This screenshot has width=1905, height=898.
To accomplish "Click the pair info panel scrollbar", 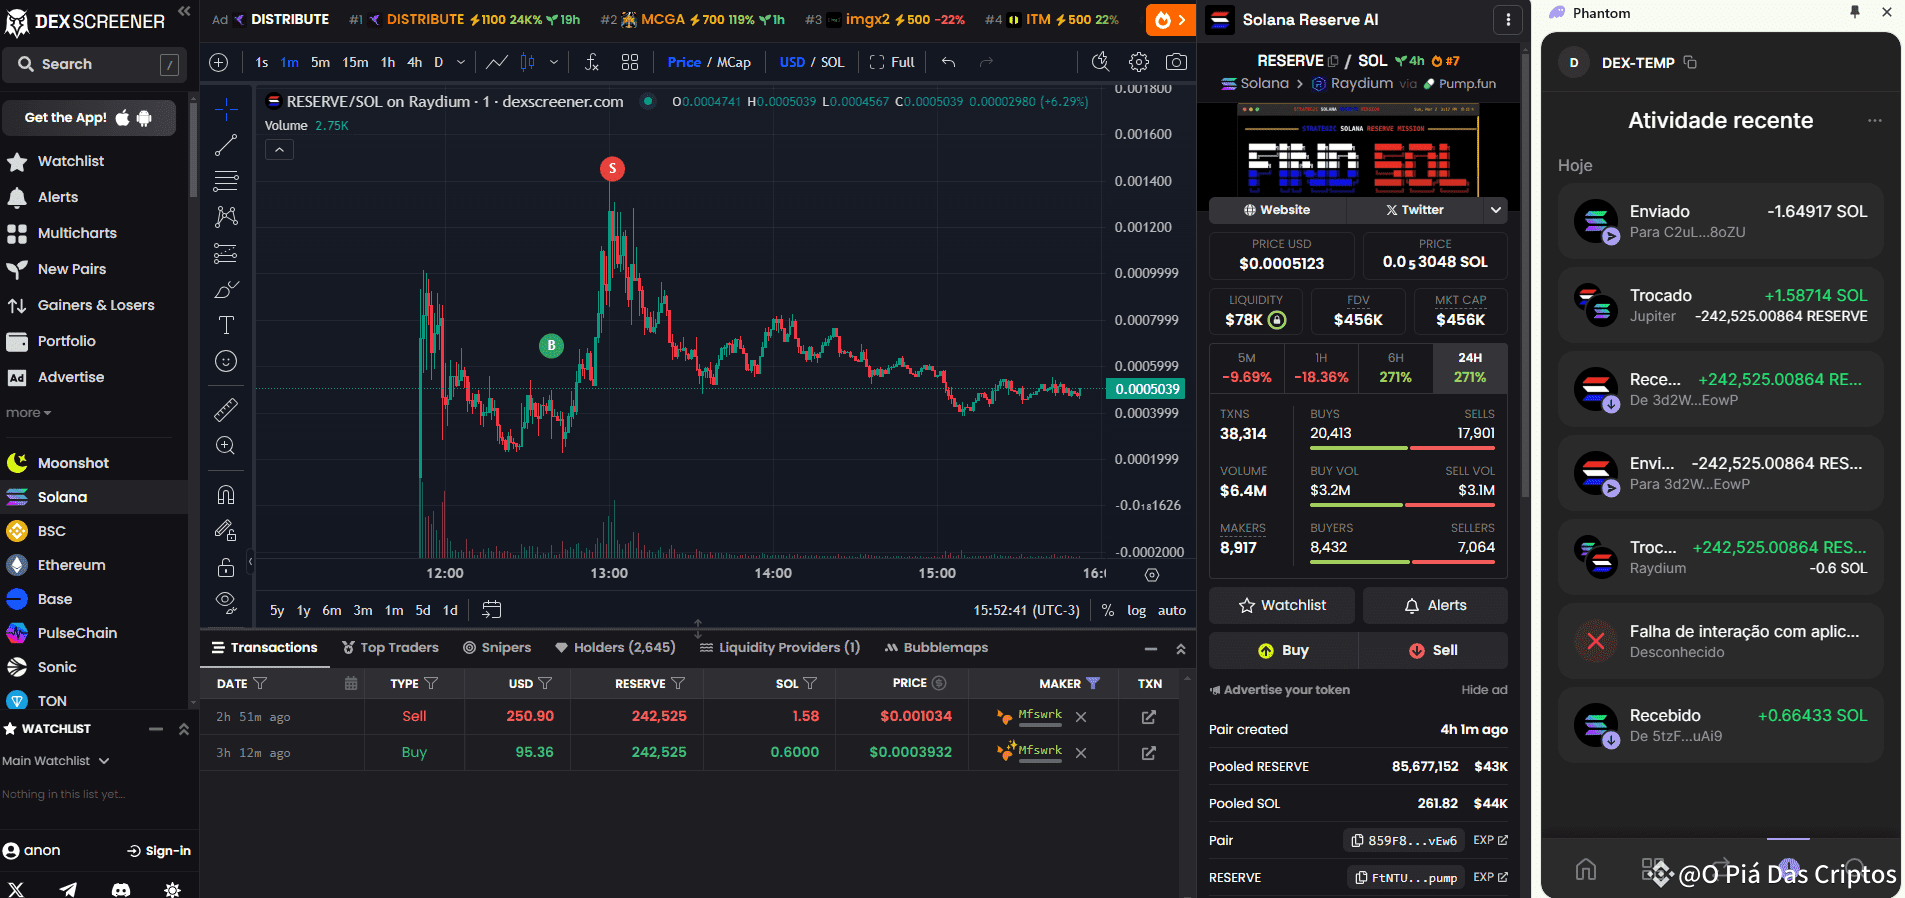I will pos(1525,277).
